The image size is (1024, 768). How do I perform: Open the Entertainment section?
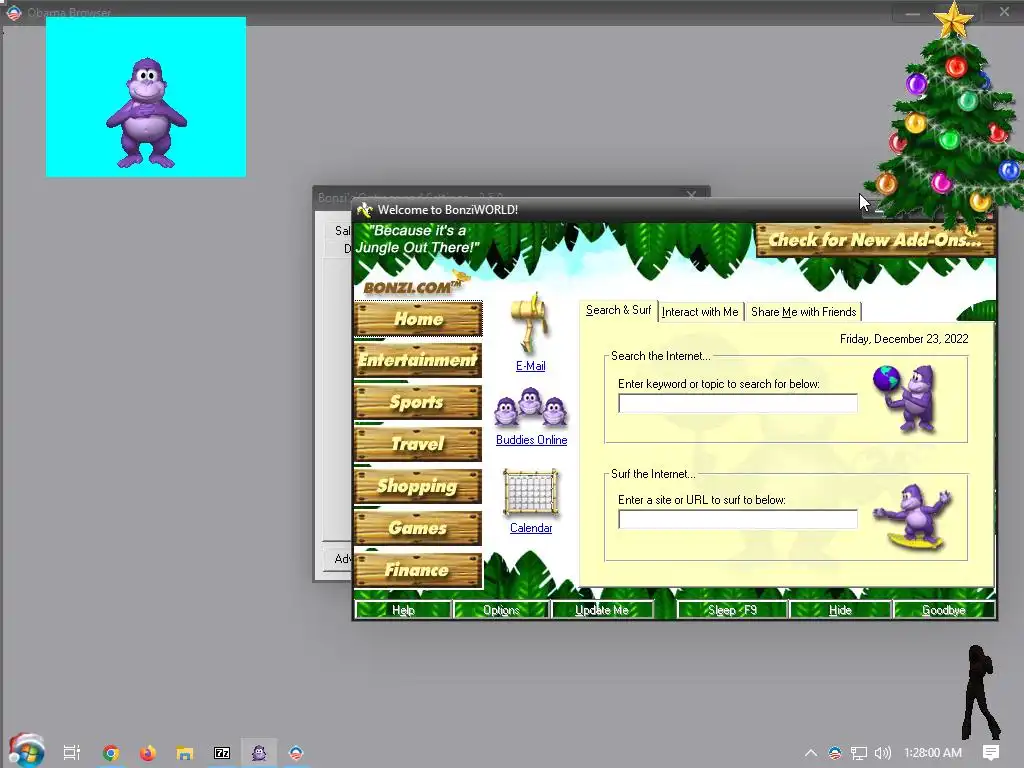418,360
